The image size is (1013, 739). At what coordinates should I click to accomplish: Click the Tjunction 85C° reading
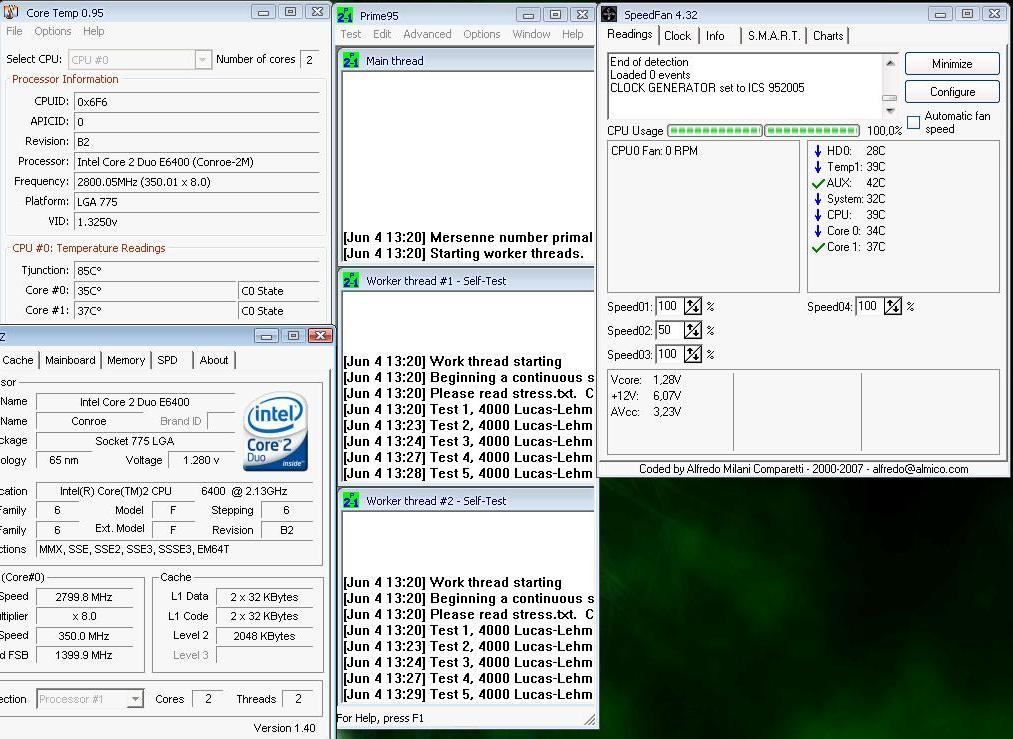[197, 271]
